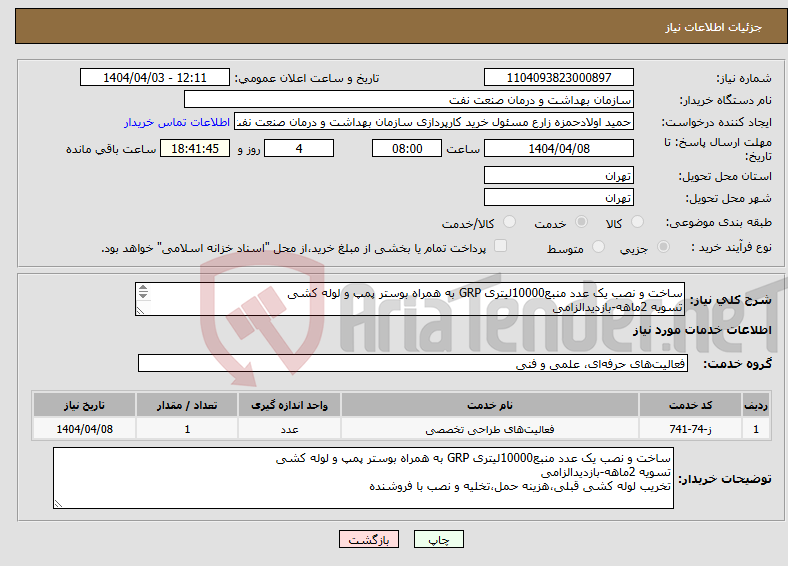Screen dimensions: 788x566
Task: Click service code cell ز-74-741
Action: coord(691,429)
